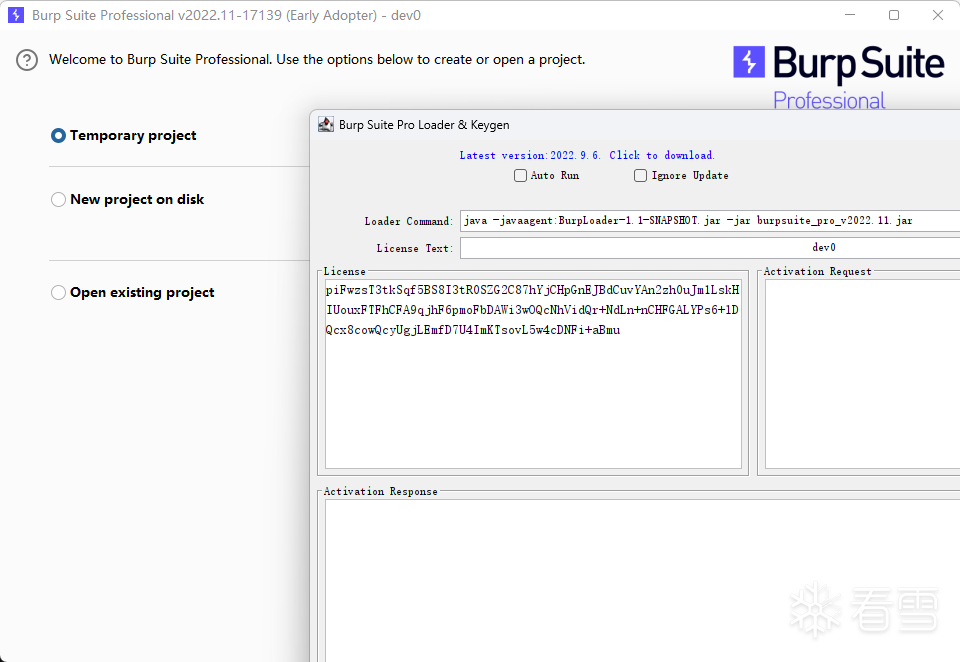The image size is (960, 662).
Task: Click the Burp Suite Professional logo
Action: [x=839, y=77]
